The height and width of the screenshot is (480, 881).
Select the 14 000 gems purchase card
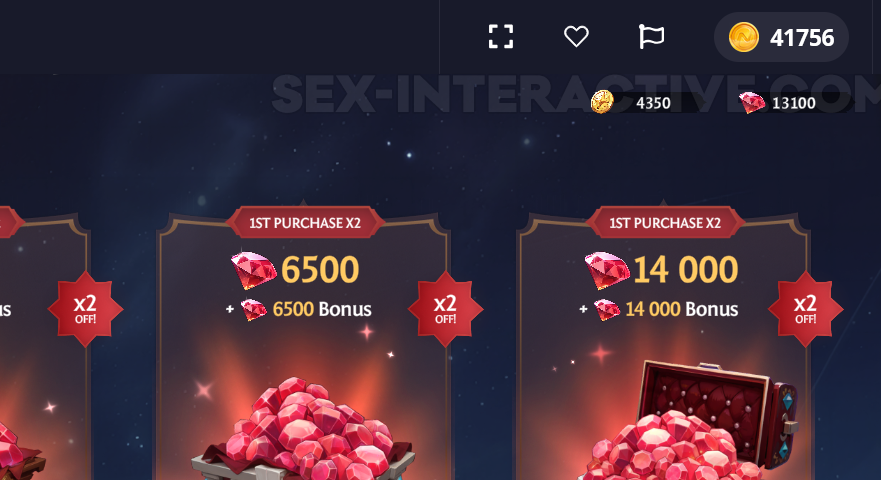[663, 346]
